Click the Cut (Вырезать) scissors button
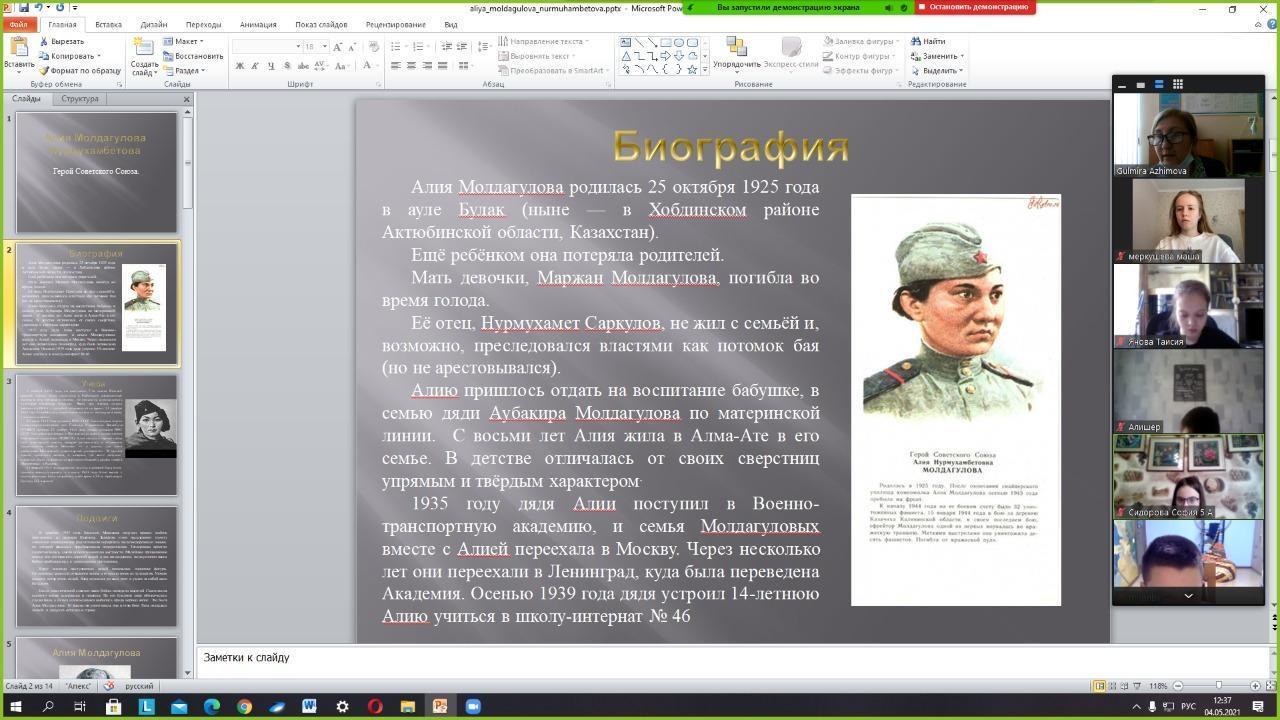1280x720 pixels. 62,41
